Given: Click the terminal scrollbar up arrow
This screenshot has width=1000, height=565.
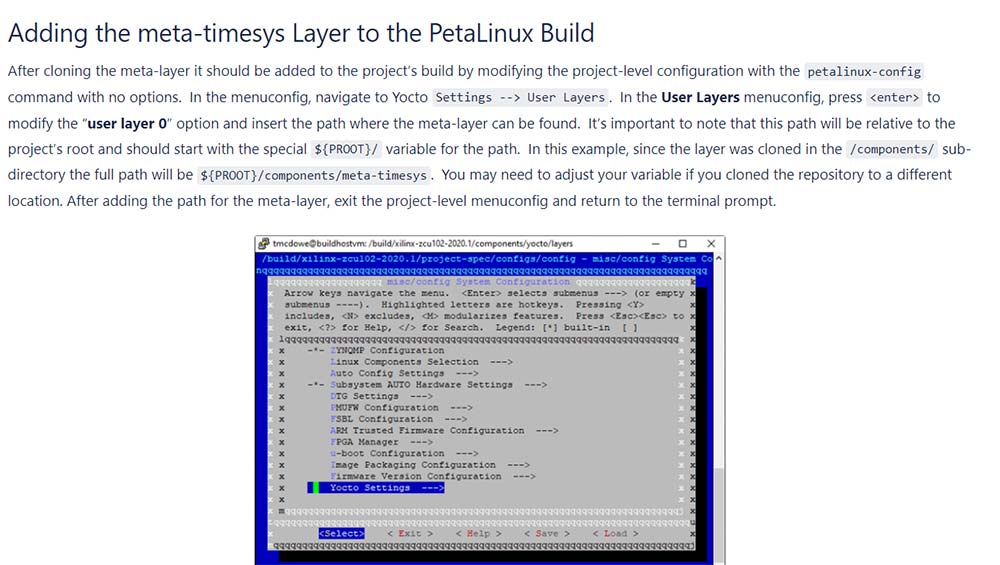Looking at the screenshot, I should coord(719,258).
